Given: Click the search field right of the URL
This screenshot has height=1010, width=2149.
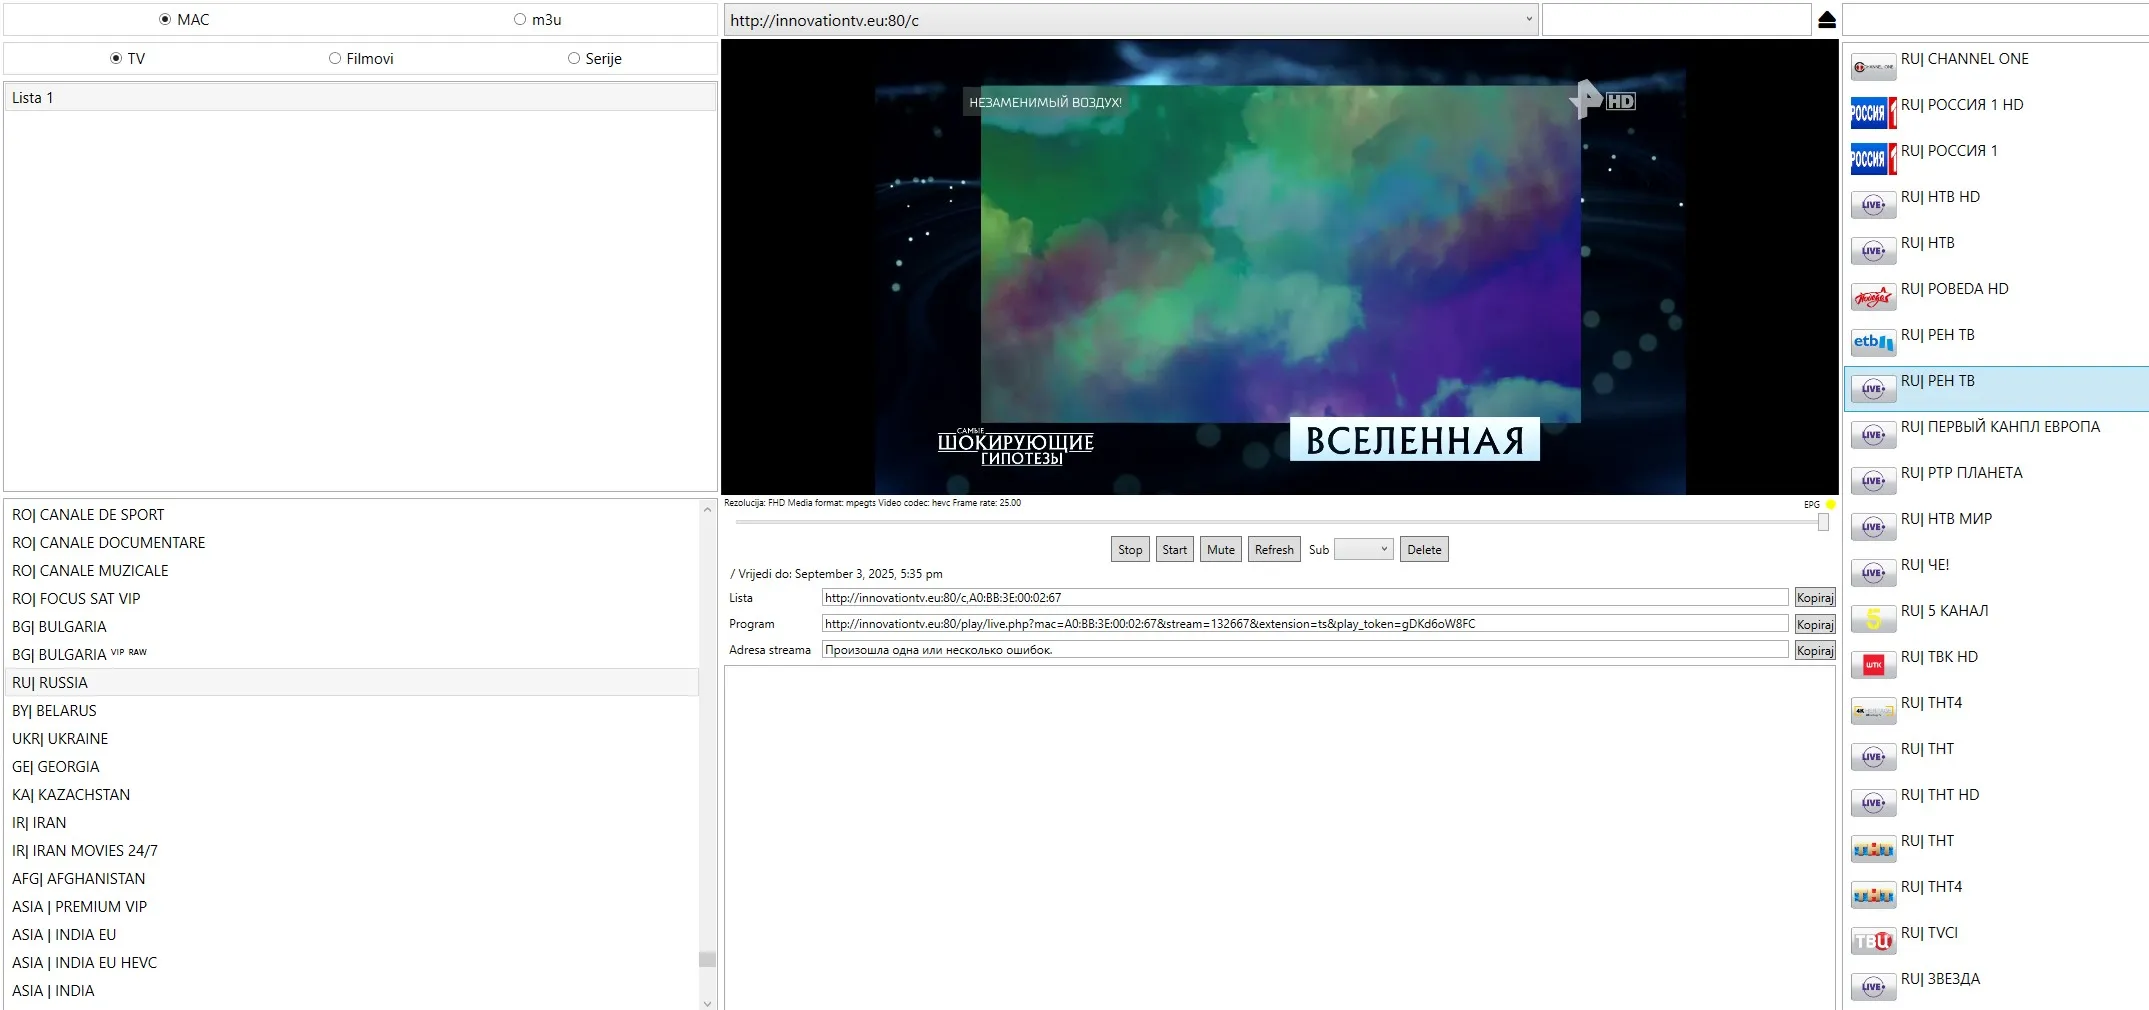Looking at the screenshot, I should tap(1676, 19).
